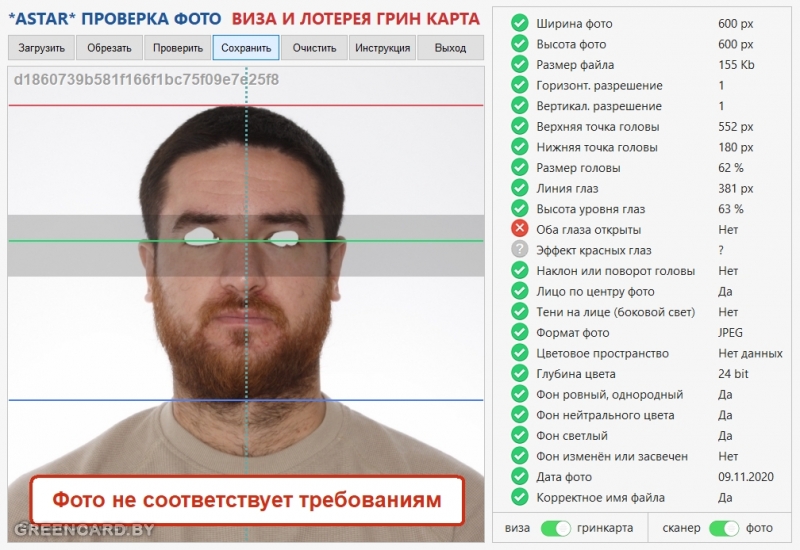Click the Обрезать button
Screen dimensions: 800x550
pos(109,48)
